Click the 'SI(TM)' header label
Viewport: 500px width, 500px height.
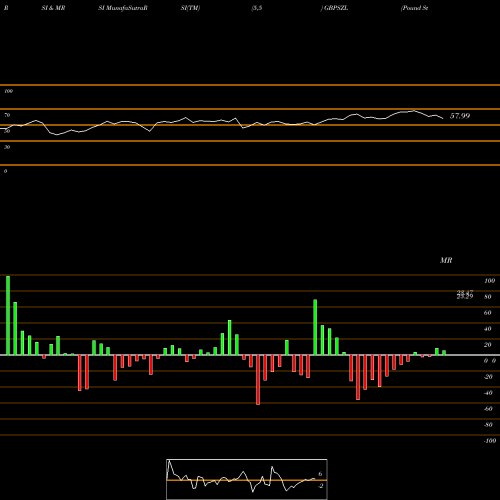(190, 8)
